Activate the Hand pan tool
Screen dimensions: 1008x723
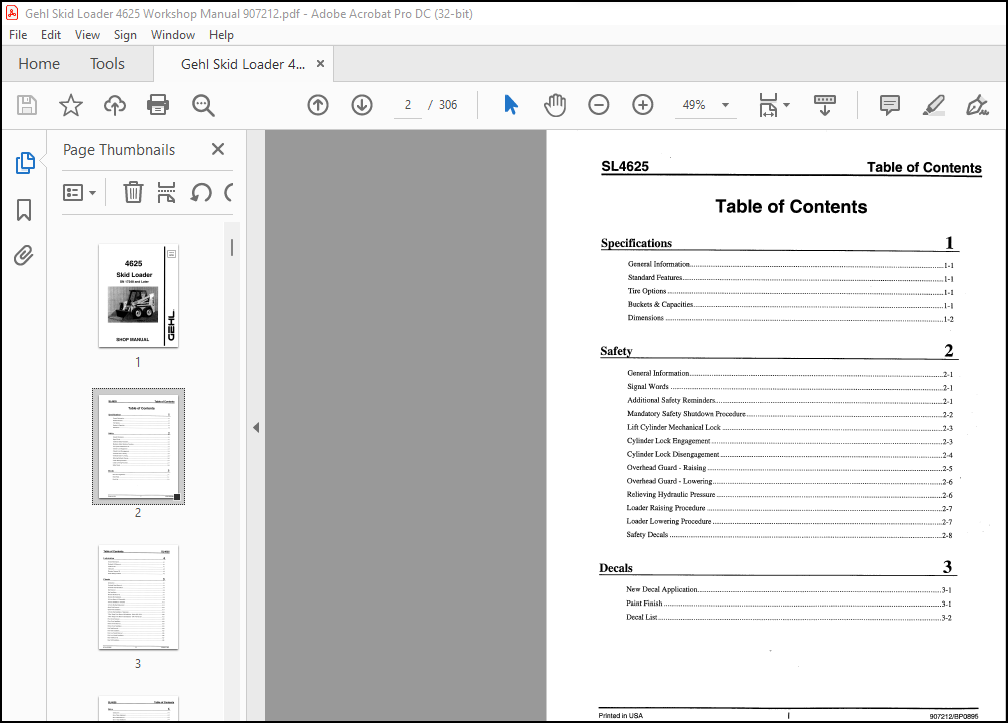pos(555,105)
